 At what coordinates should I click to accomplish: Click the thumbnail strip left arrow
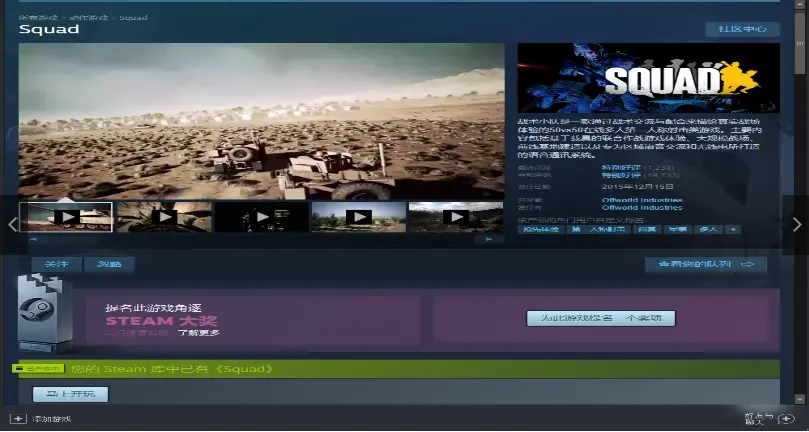[34, 239]
